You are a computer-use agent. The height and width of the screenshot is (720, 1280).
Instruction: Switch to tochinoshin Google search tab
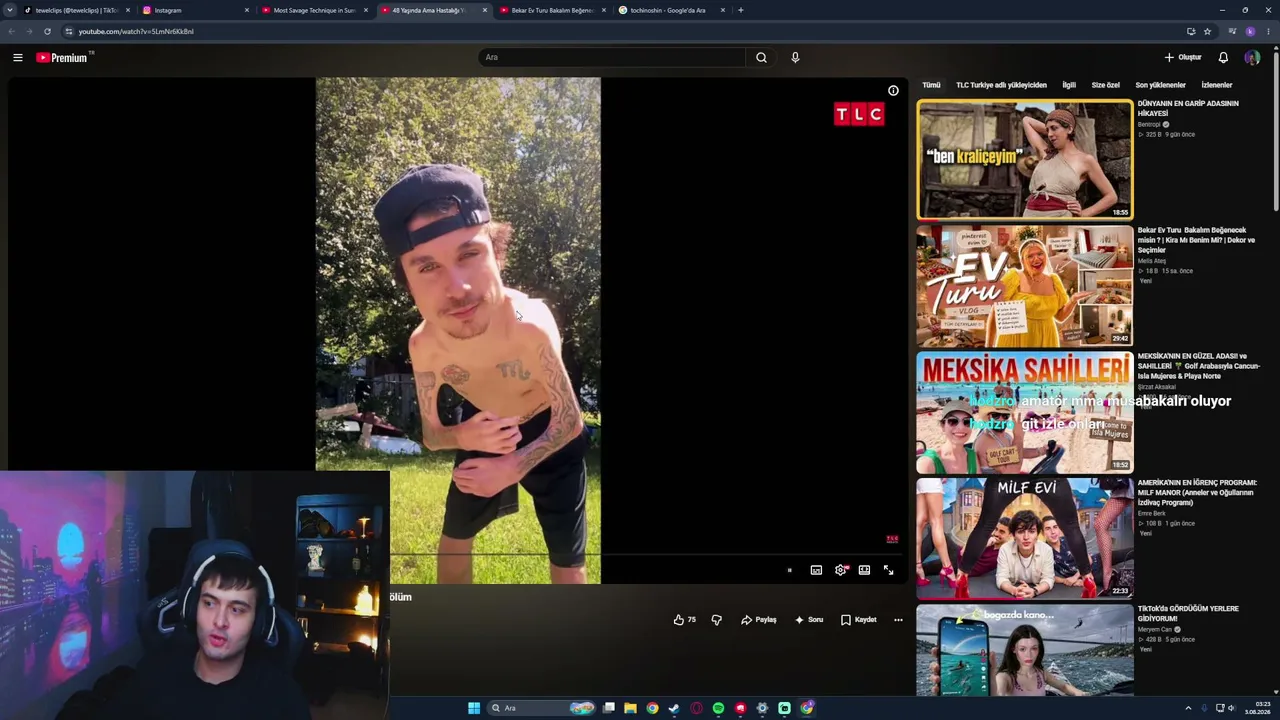pos(672,10)
